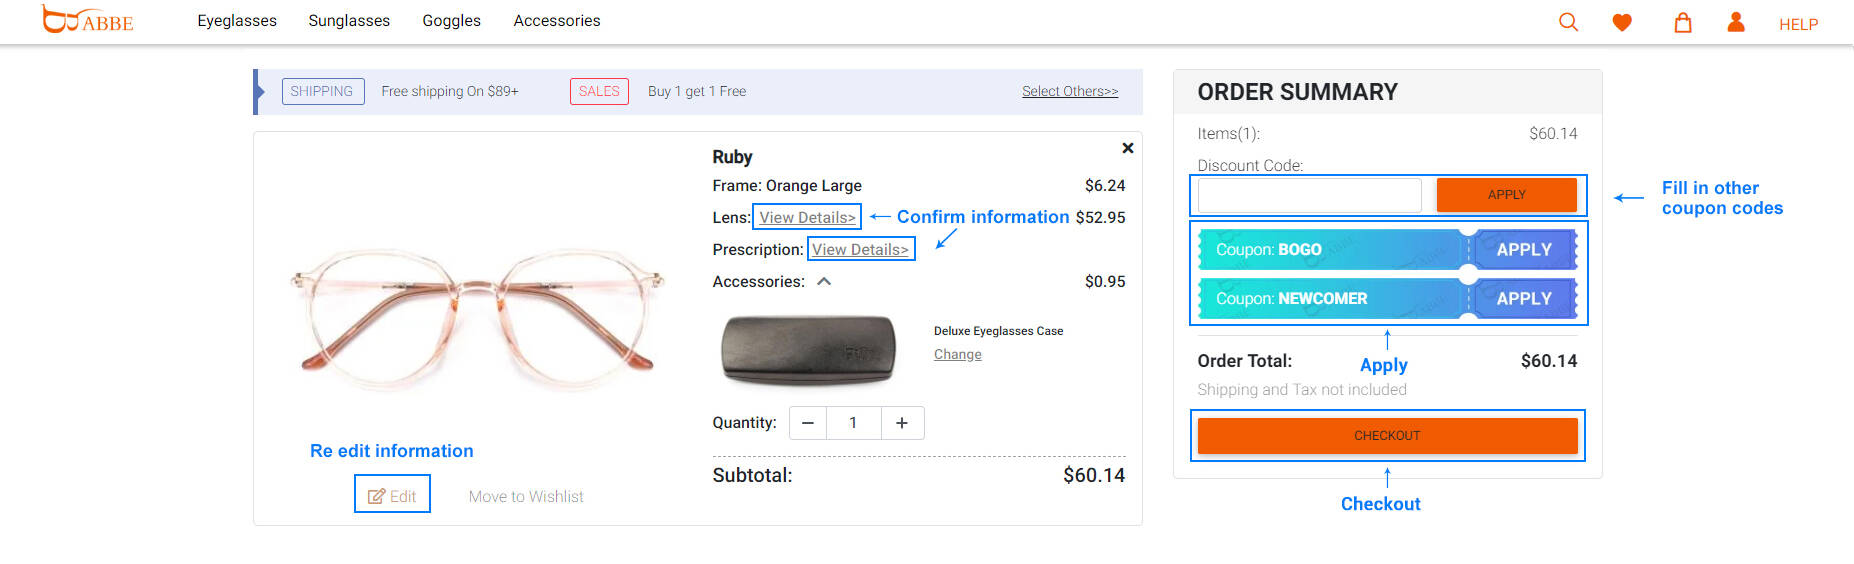Click the Edit pencil button
Image resolution: width=1854 pixels, height=564 pixels.
pos(392,496)
